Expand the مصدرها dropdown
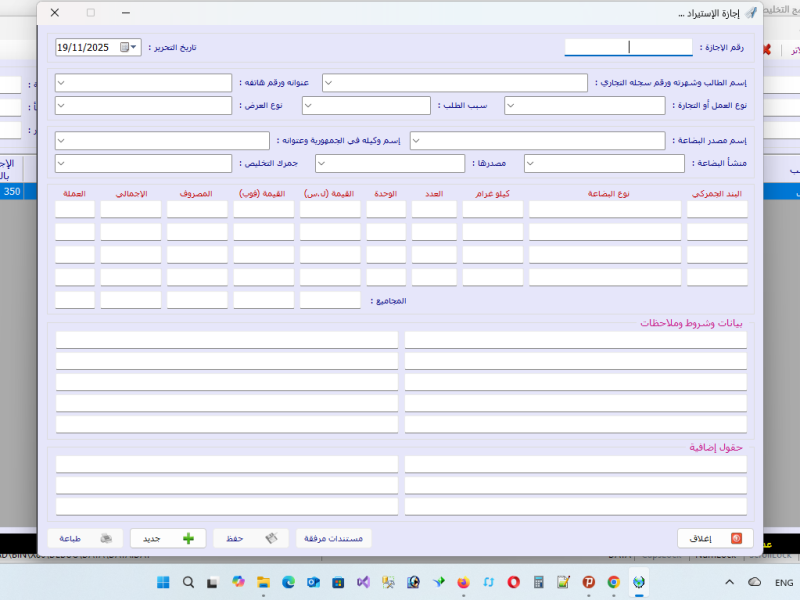Screen dimensions: 800x600 [321, 163]
